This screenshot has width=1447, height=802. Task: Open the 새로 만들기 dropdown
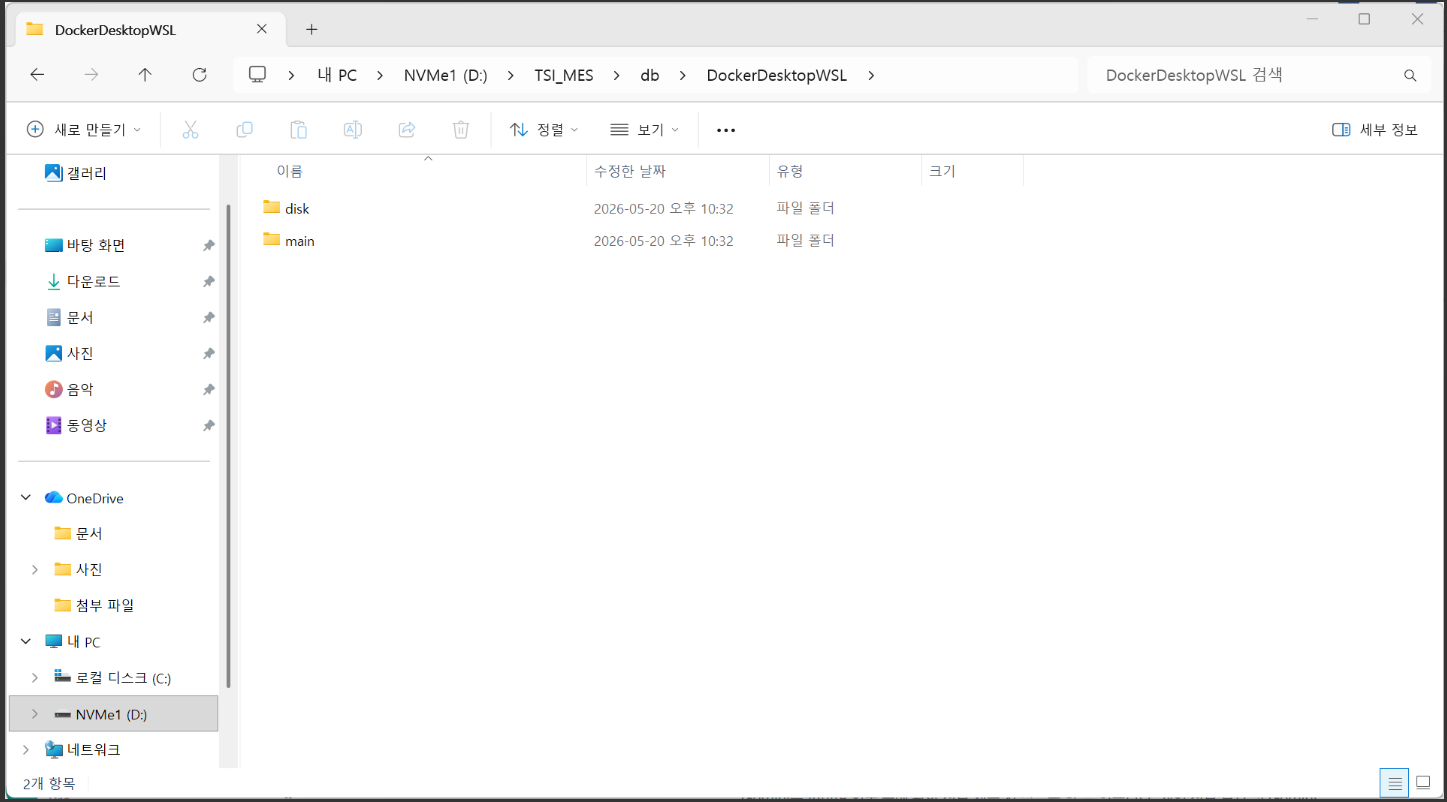coord(84,130)
